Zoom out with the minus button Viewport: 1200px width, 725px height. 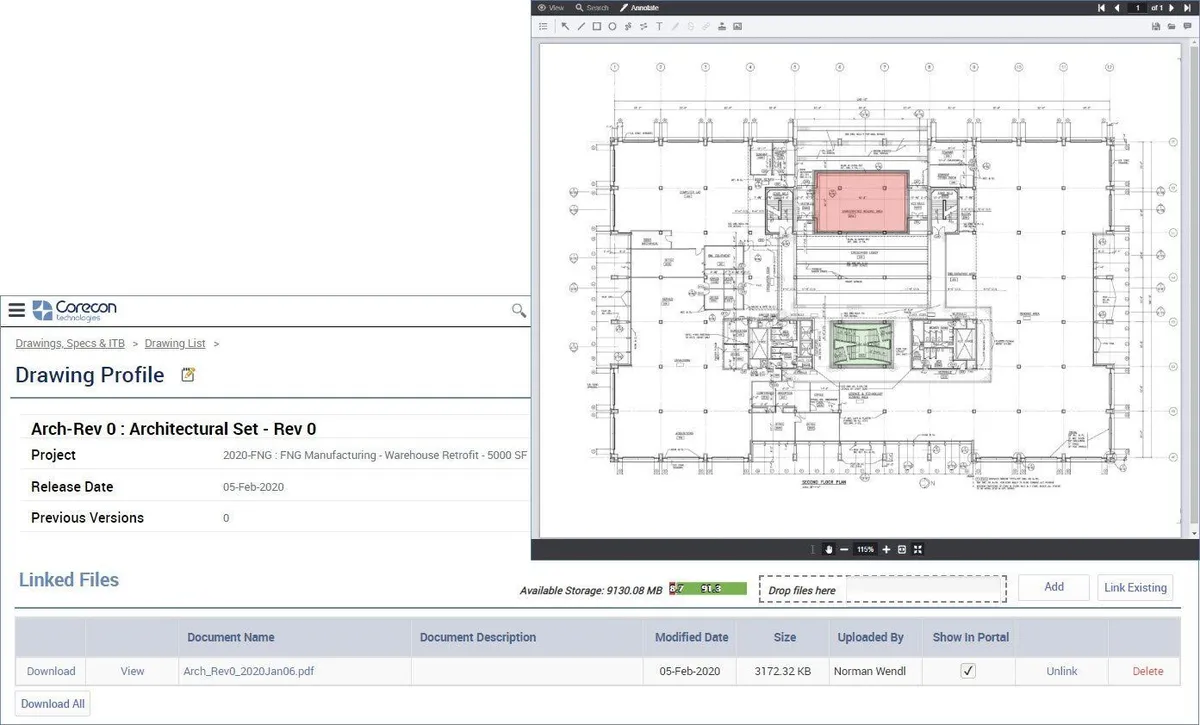[x=844, y=549]
